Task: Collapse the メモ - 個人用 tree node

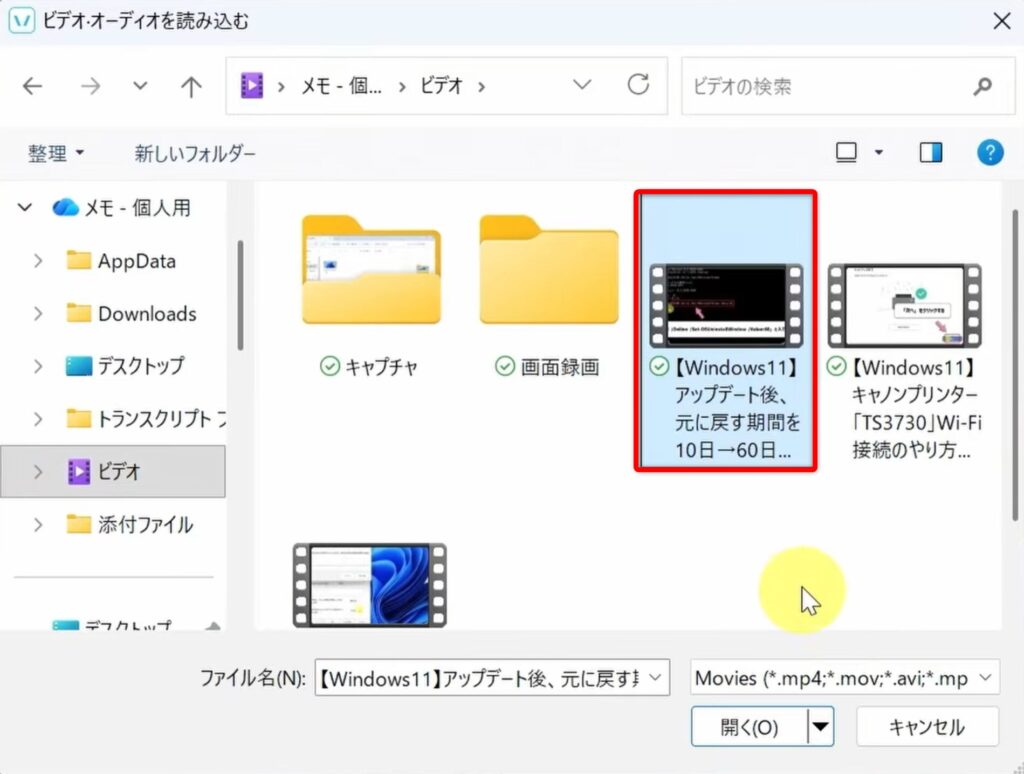Action: point(25,208)
